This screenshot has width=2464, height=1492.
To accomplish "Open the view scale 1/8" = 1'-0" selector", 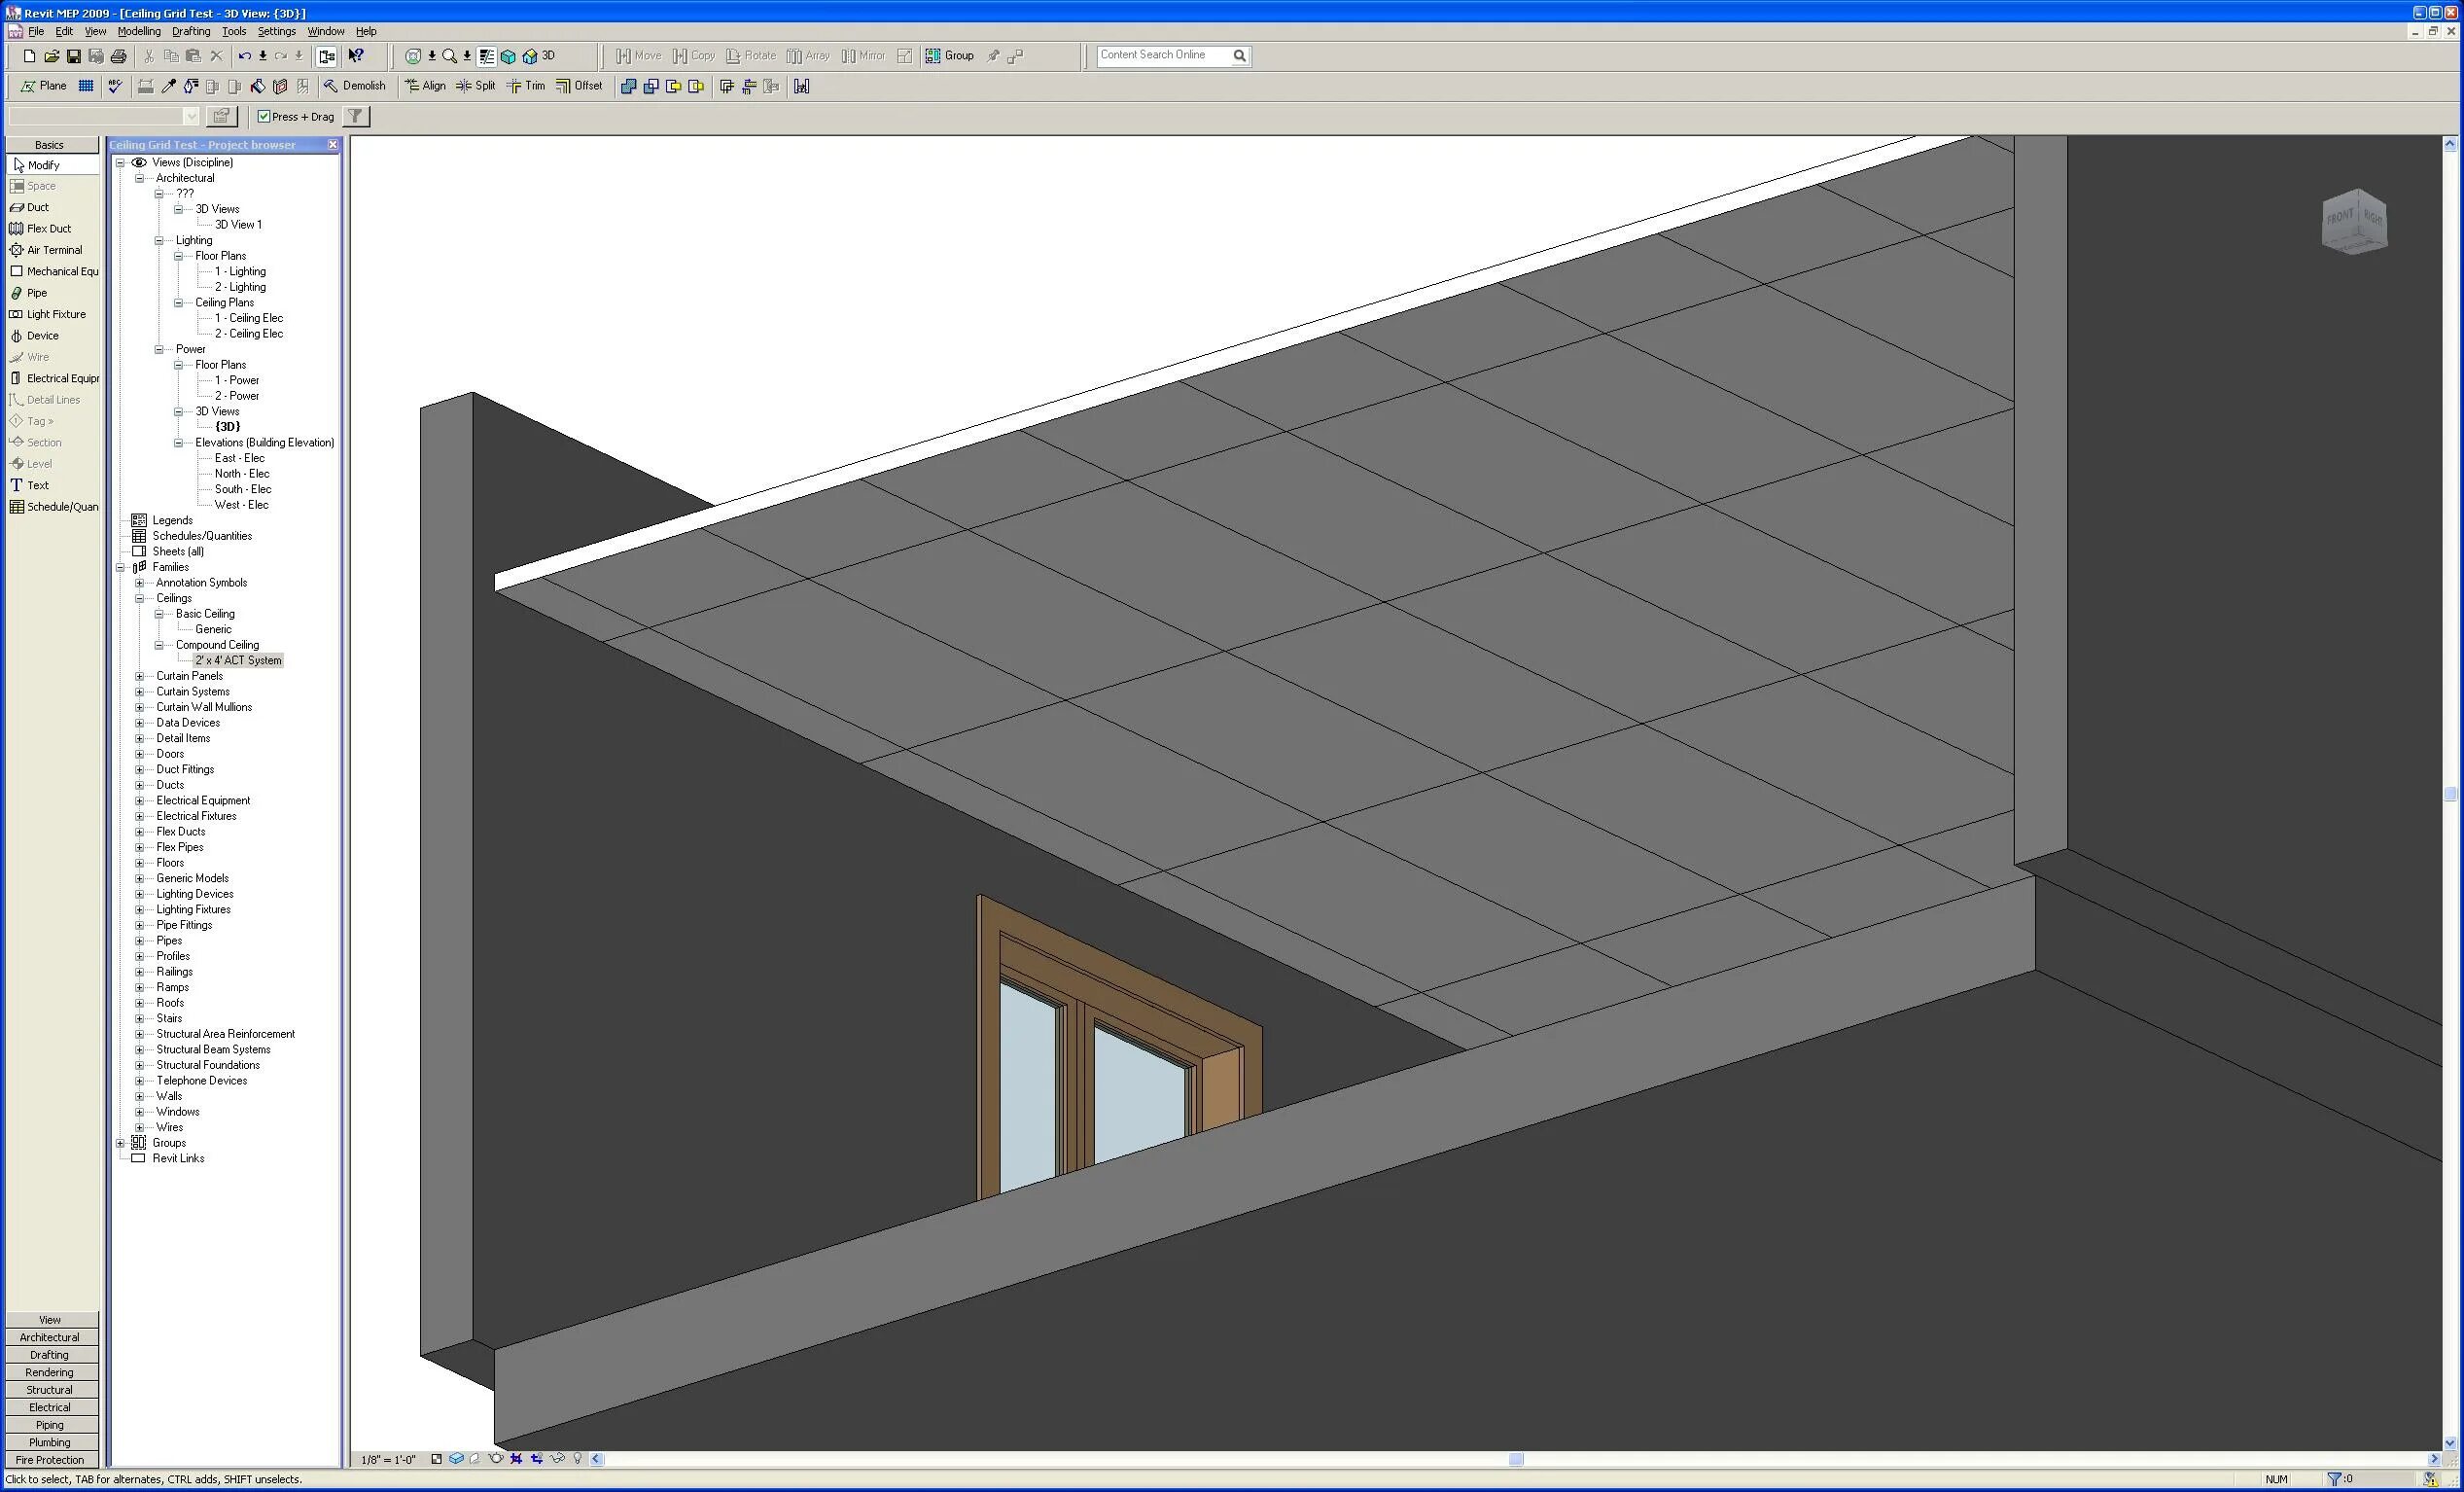I will coord(388,1460).
